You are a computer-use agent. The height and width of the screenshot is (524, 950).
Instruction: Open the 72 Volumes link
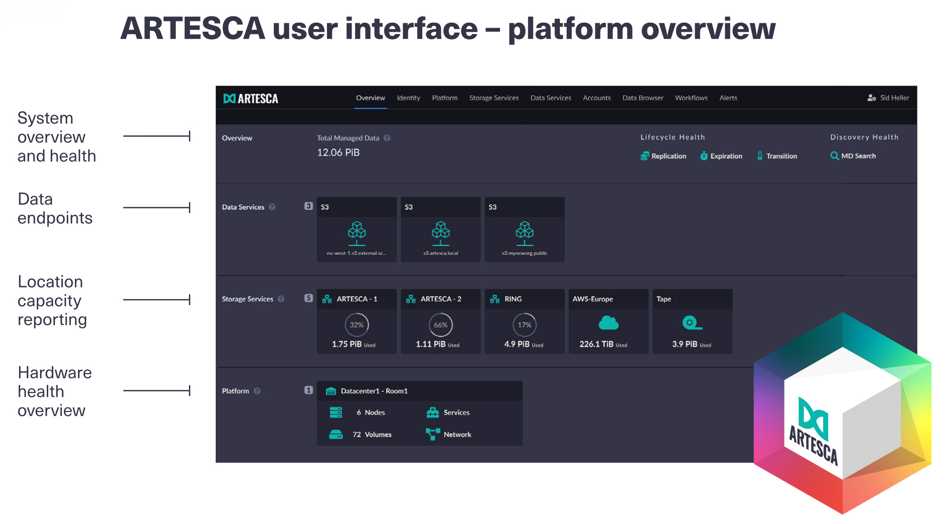372,434
